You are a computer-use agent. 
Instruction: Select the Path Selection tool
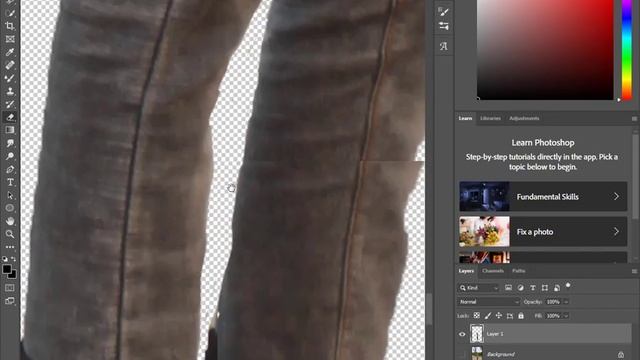coord(10,196)
